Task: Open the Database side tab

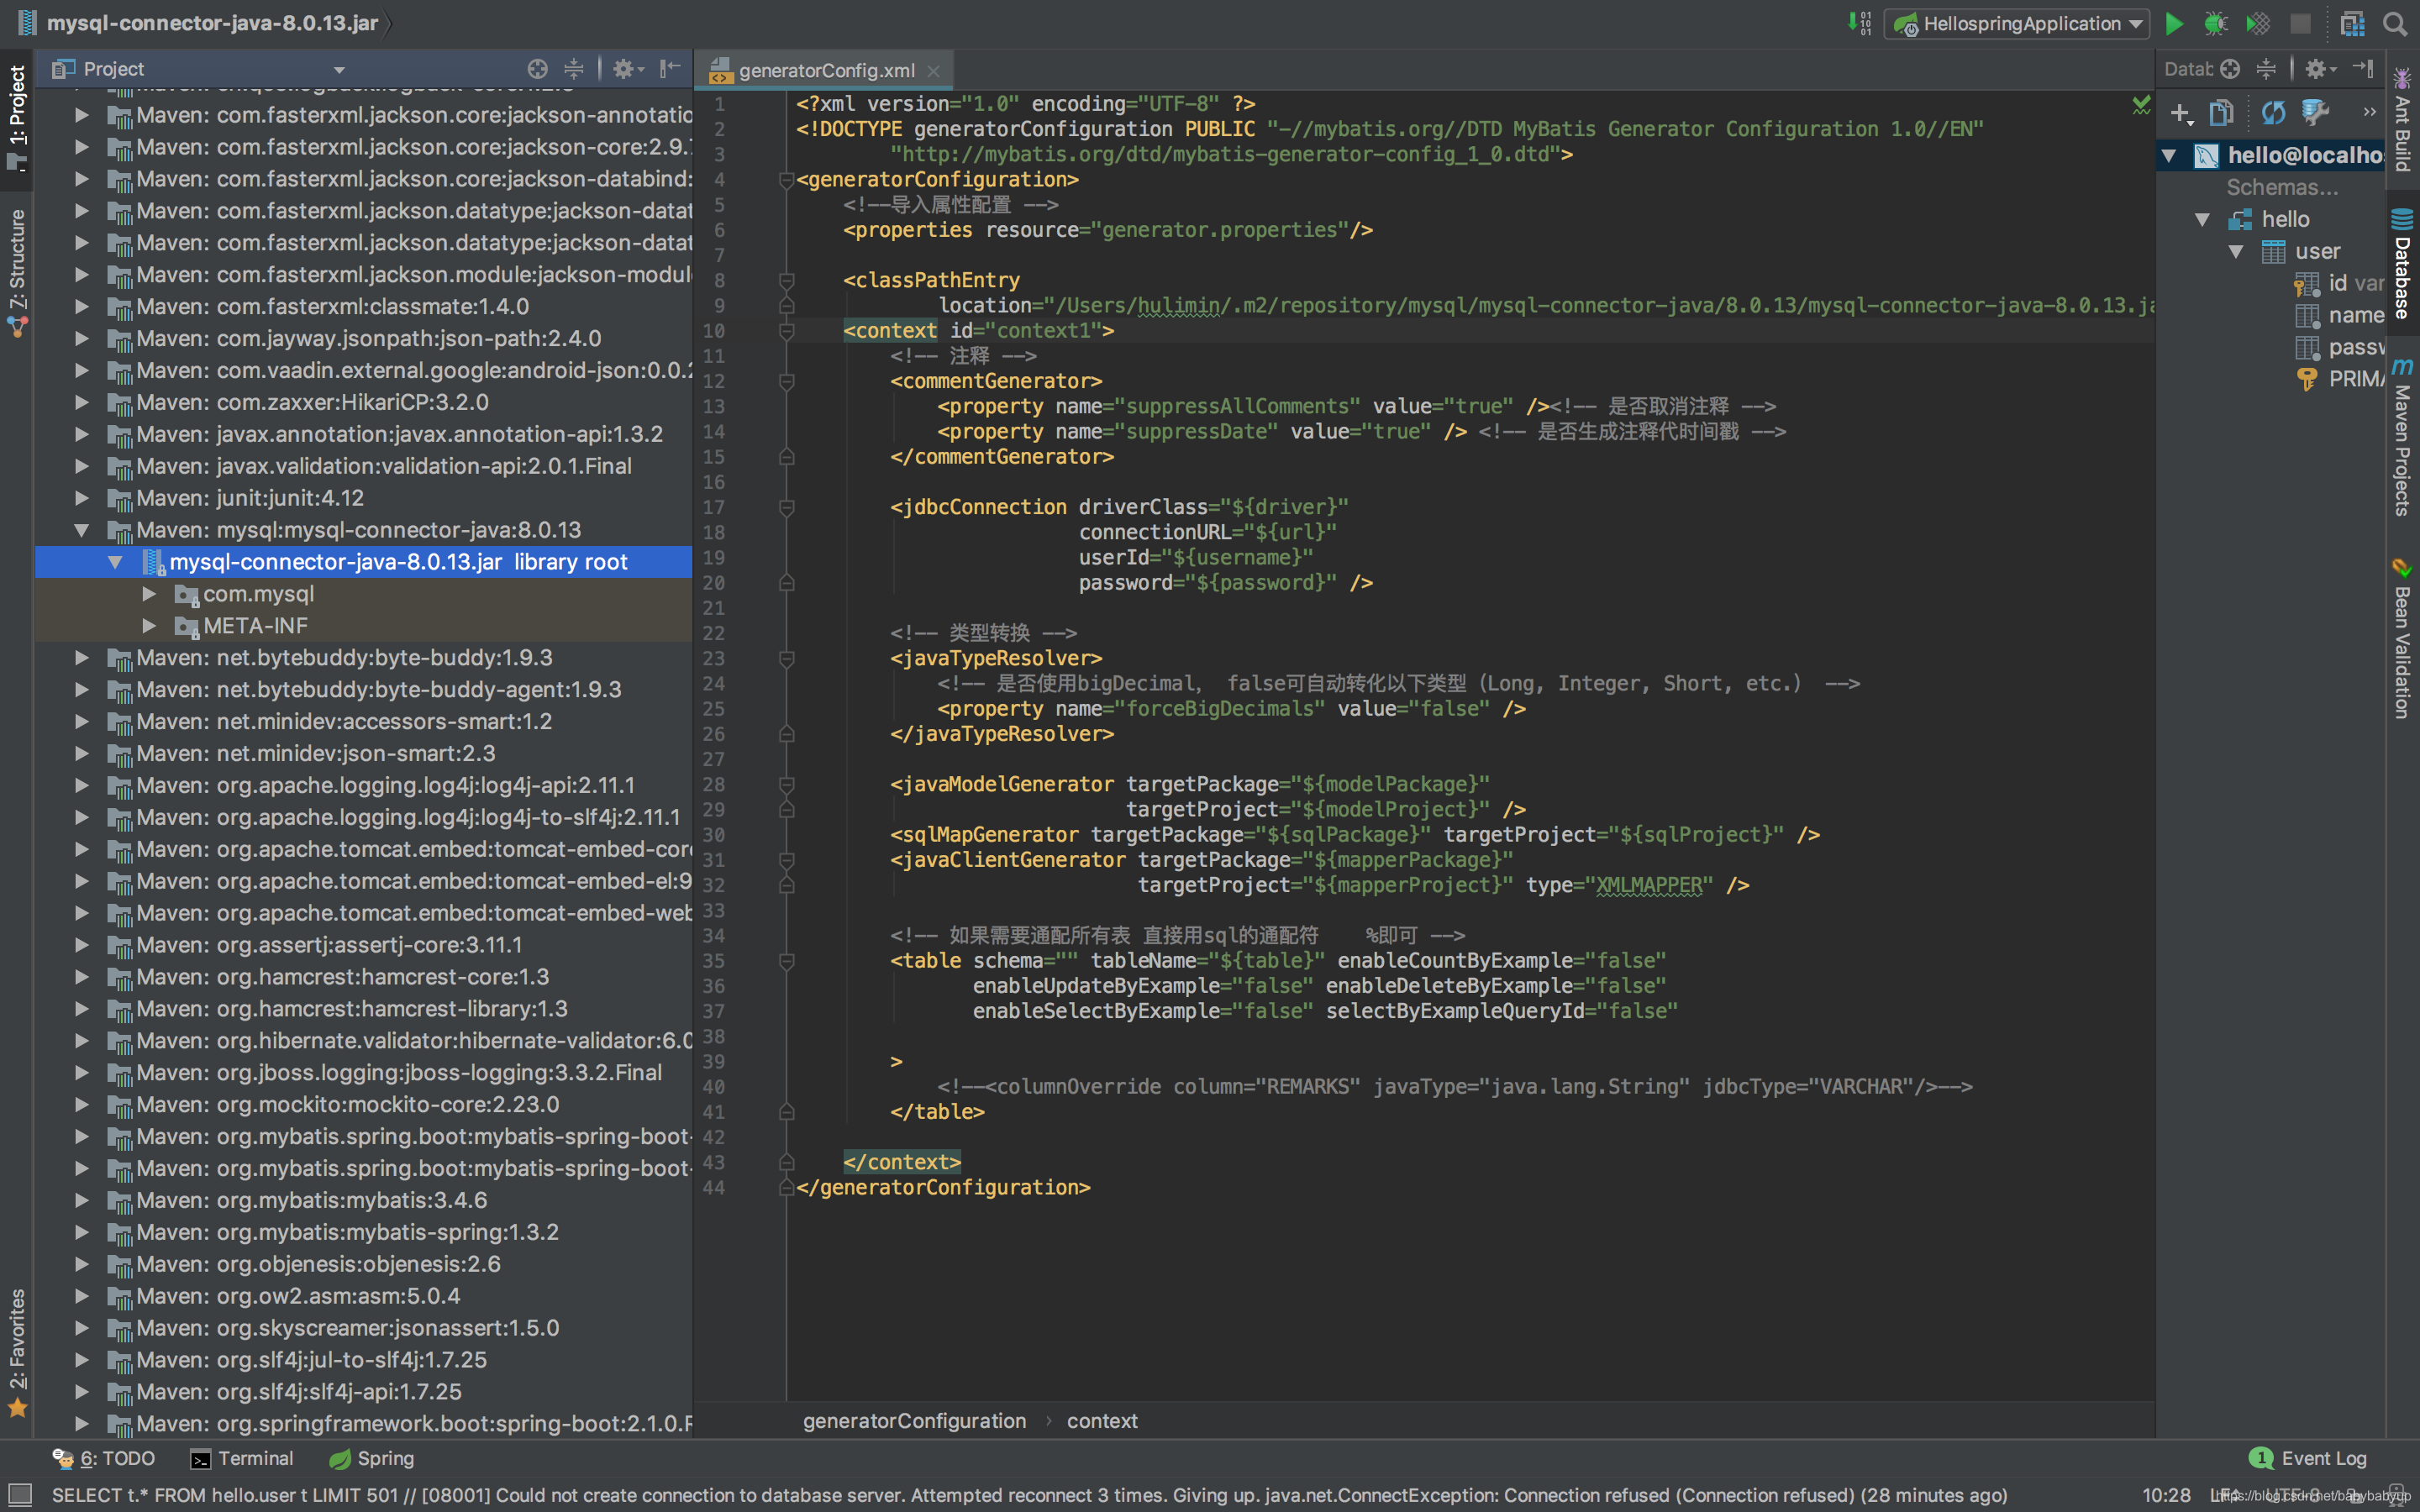Action: pos(2403,264)
